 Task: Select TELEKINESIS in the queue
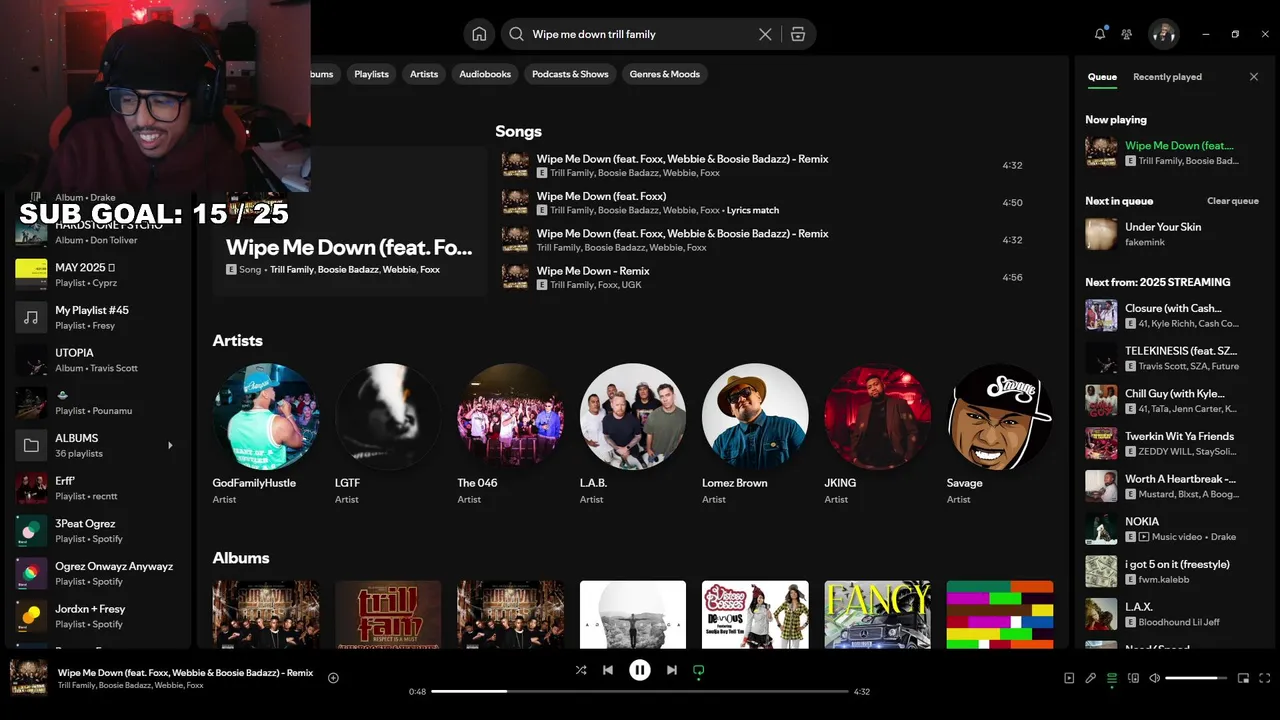tap(1173, 358)
